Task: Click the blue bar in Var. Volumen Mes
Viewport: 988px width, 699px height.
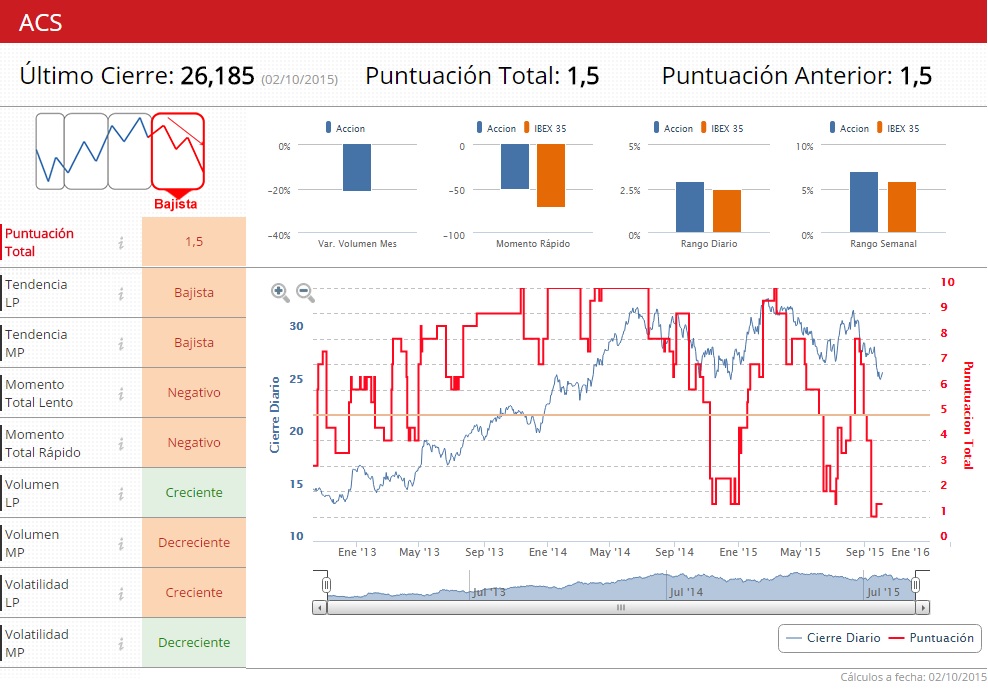Action: click(x=357, y=168)
